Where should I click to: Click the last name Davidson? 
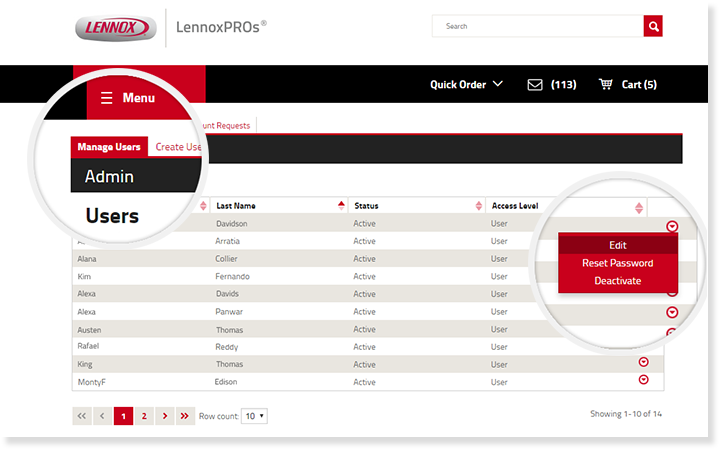(232, 223)
